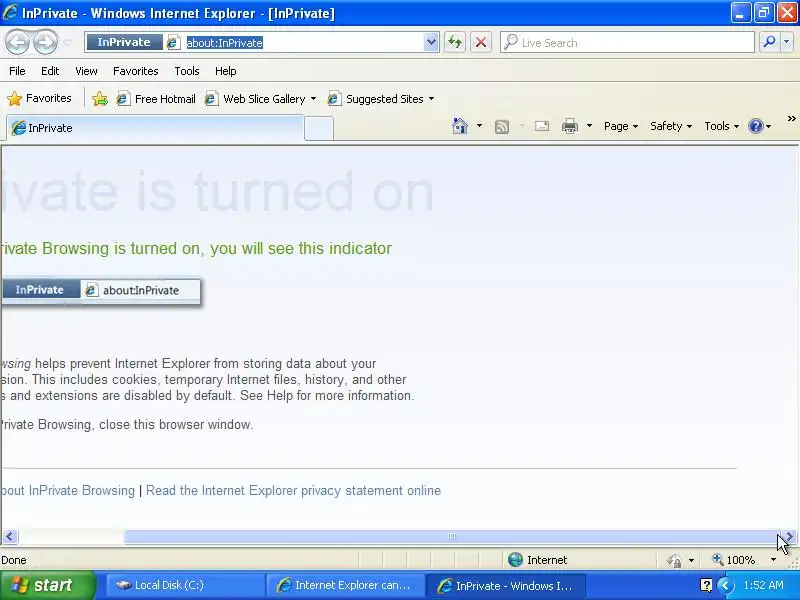Screen dimensions: 800x600
Task: Open the Favorites menu in menu bar
Action: pos(136,71)
